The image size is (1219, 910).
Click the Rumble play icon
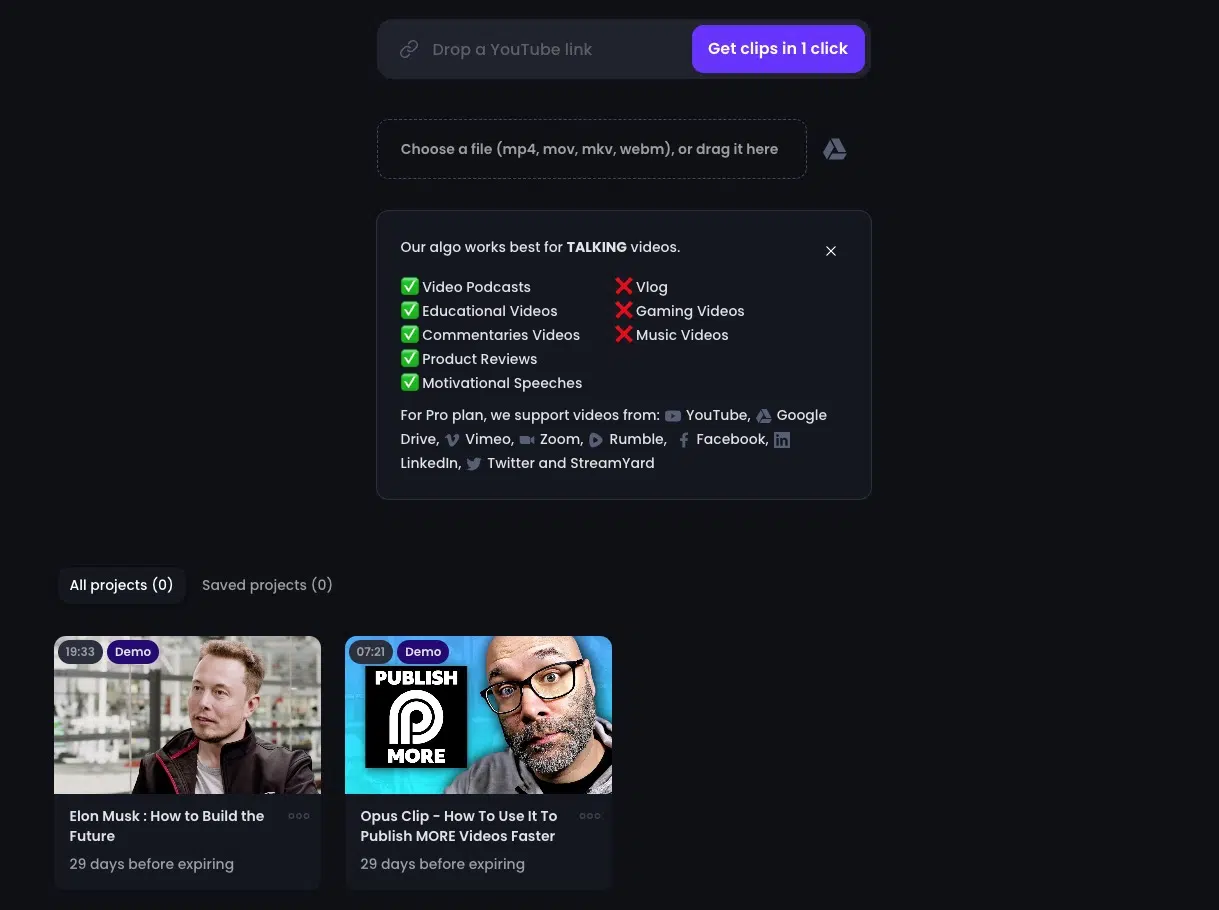(596, 440)
